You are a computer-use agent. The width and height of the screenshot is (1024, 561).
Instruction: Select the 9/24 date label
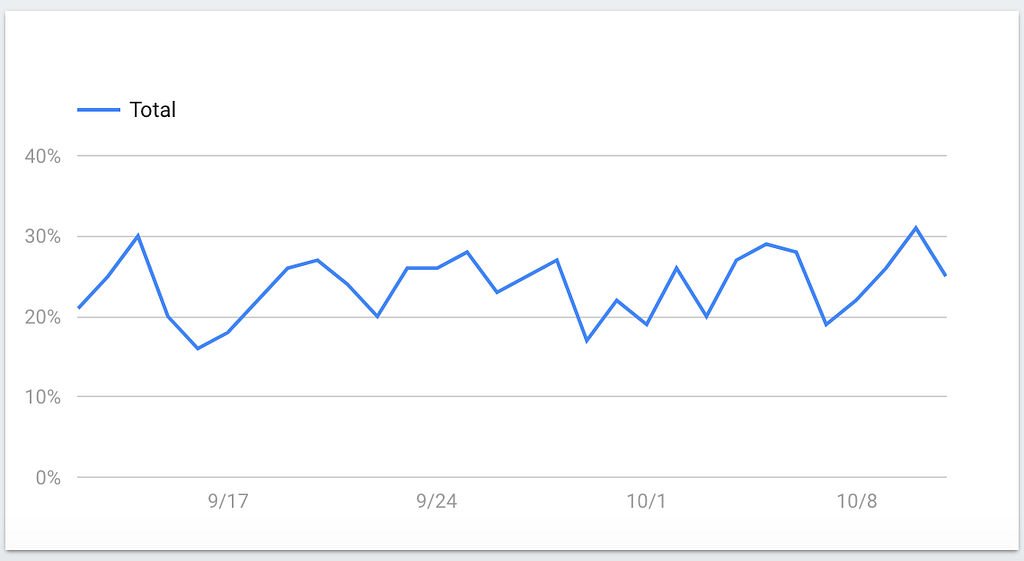(x=436, y=501)
